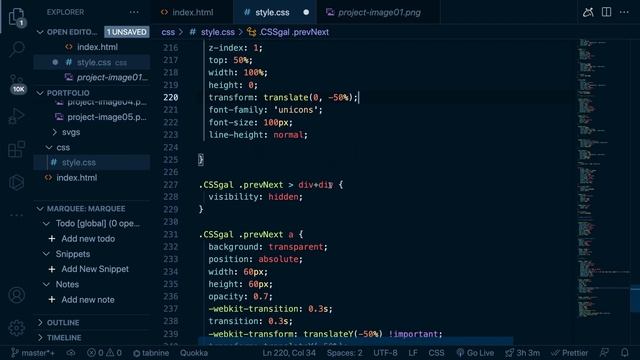Viewport: 640px width, 360px height.
Task: Change encoding via UTF-8 item
Action: 385,353
